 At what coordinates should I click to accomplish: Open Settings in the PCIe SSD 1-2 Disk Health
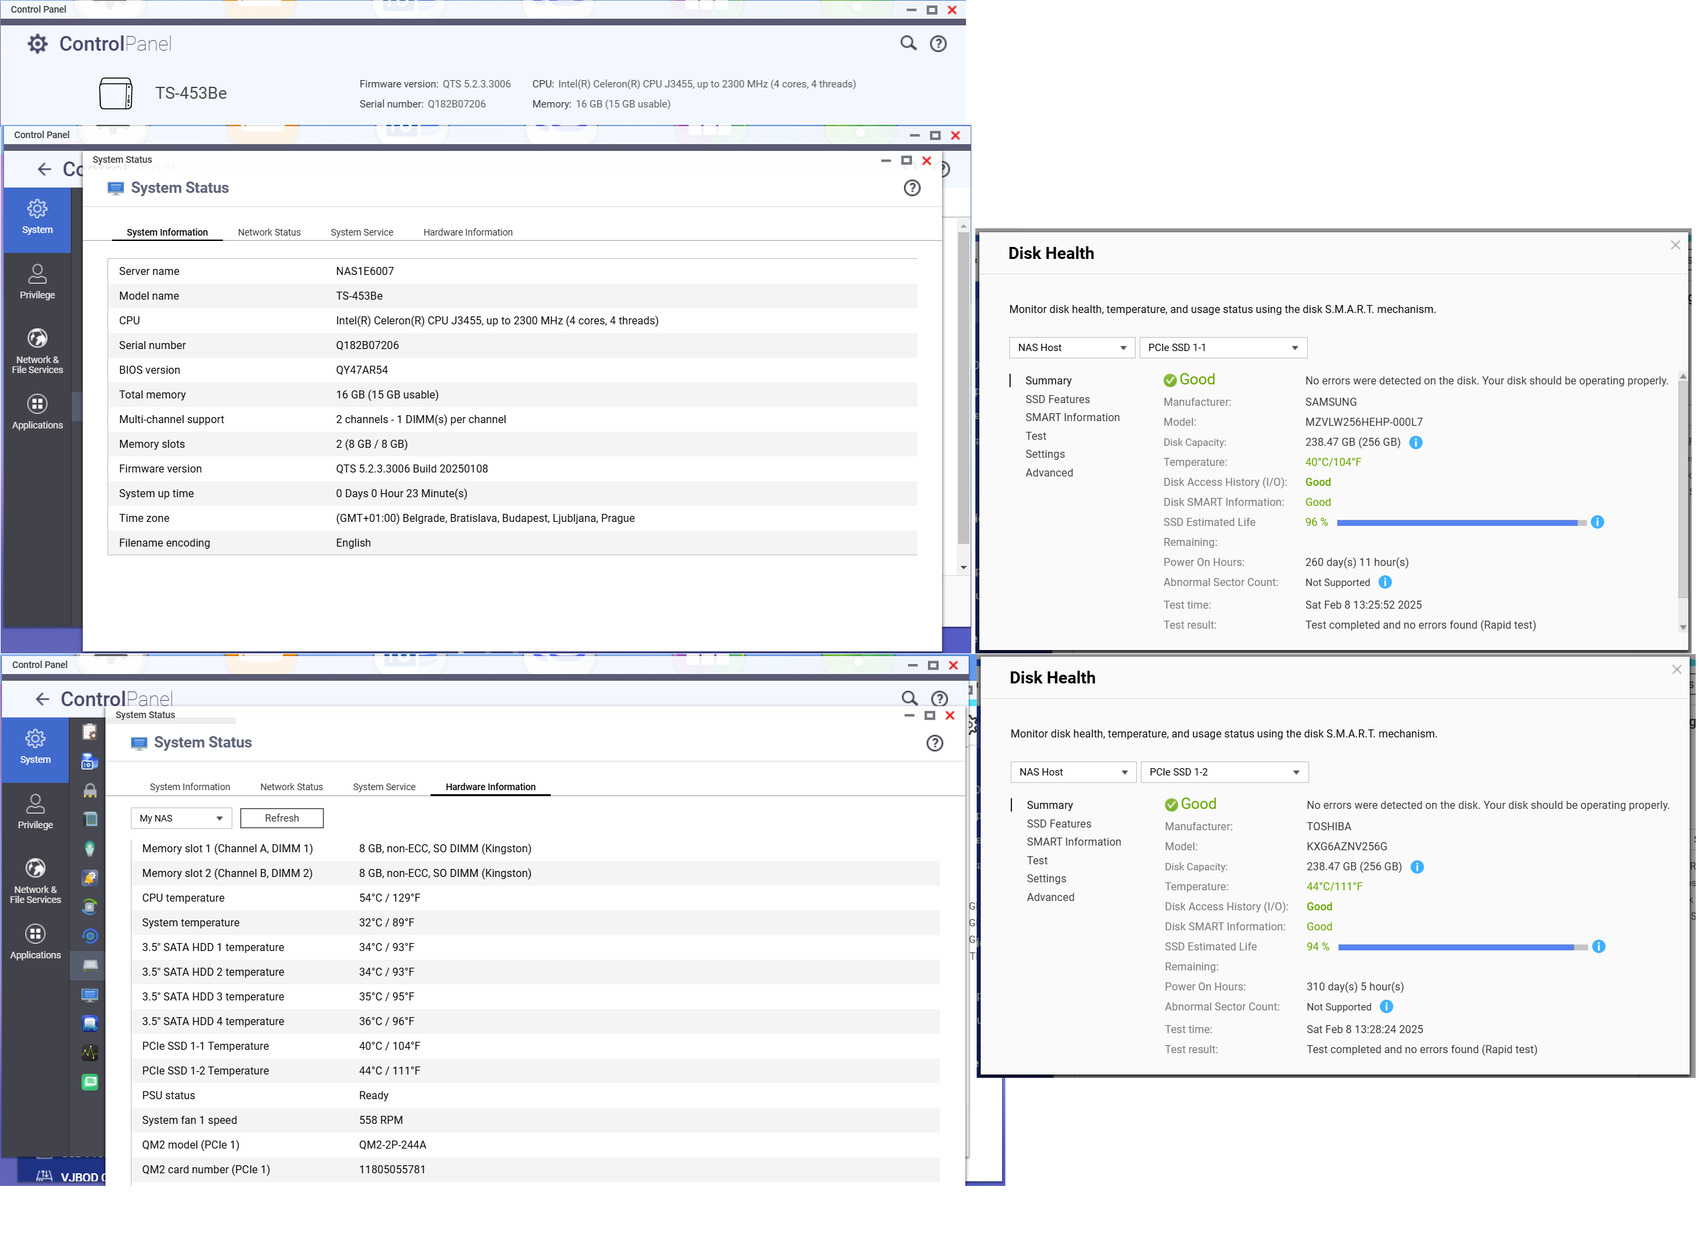pyautogui.click(x=1046, y=879)
